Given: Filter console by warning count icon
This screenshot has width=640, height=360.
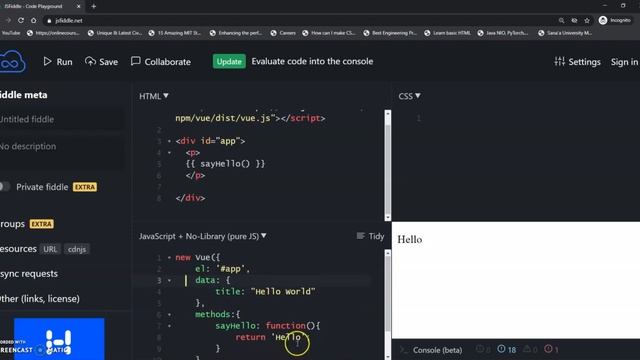Looking at the screenshot, I should coord(530,349).
